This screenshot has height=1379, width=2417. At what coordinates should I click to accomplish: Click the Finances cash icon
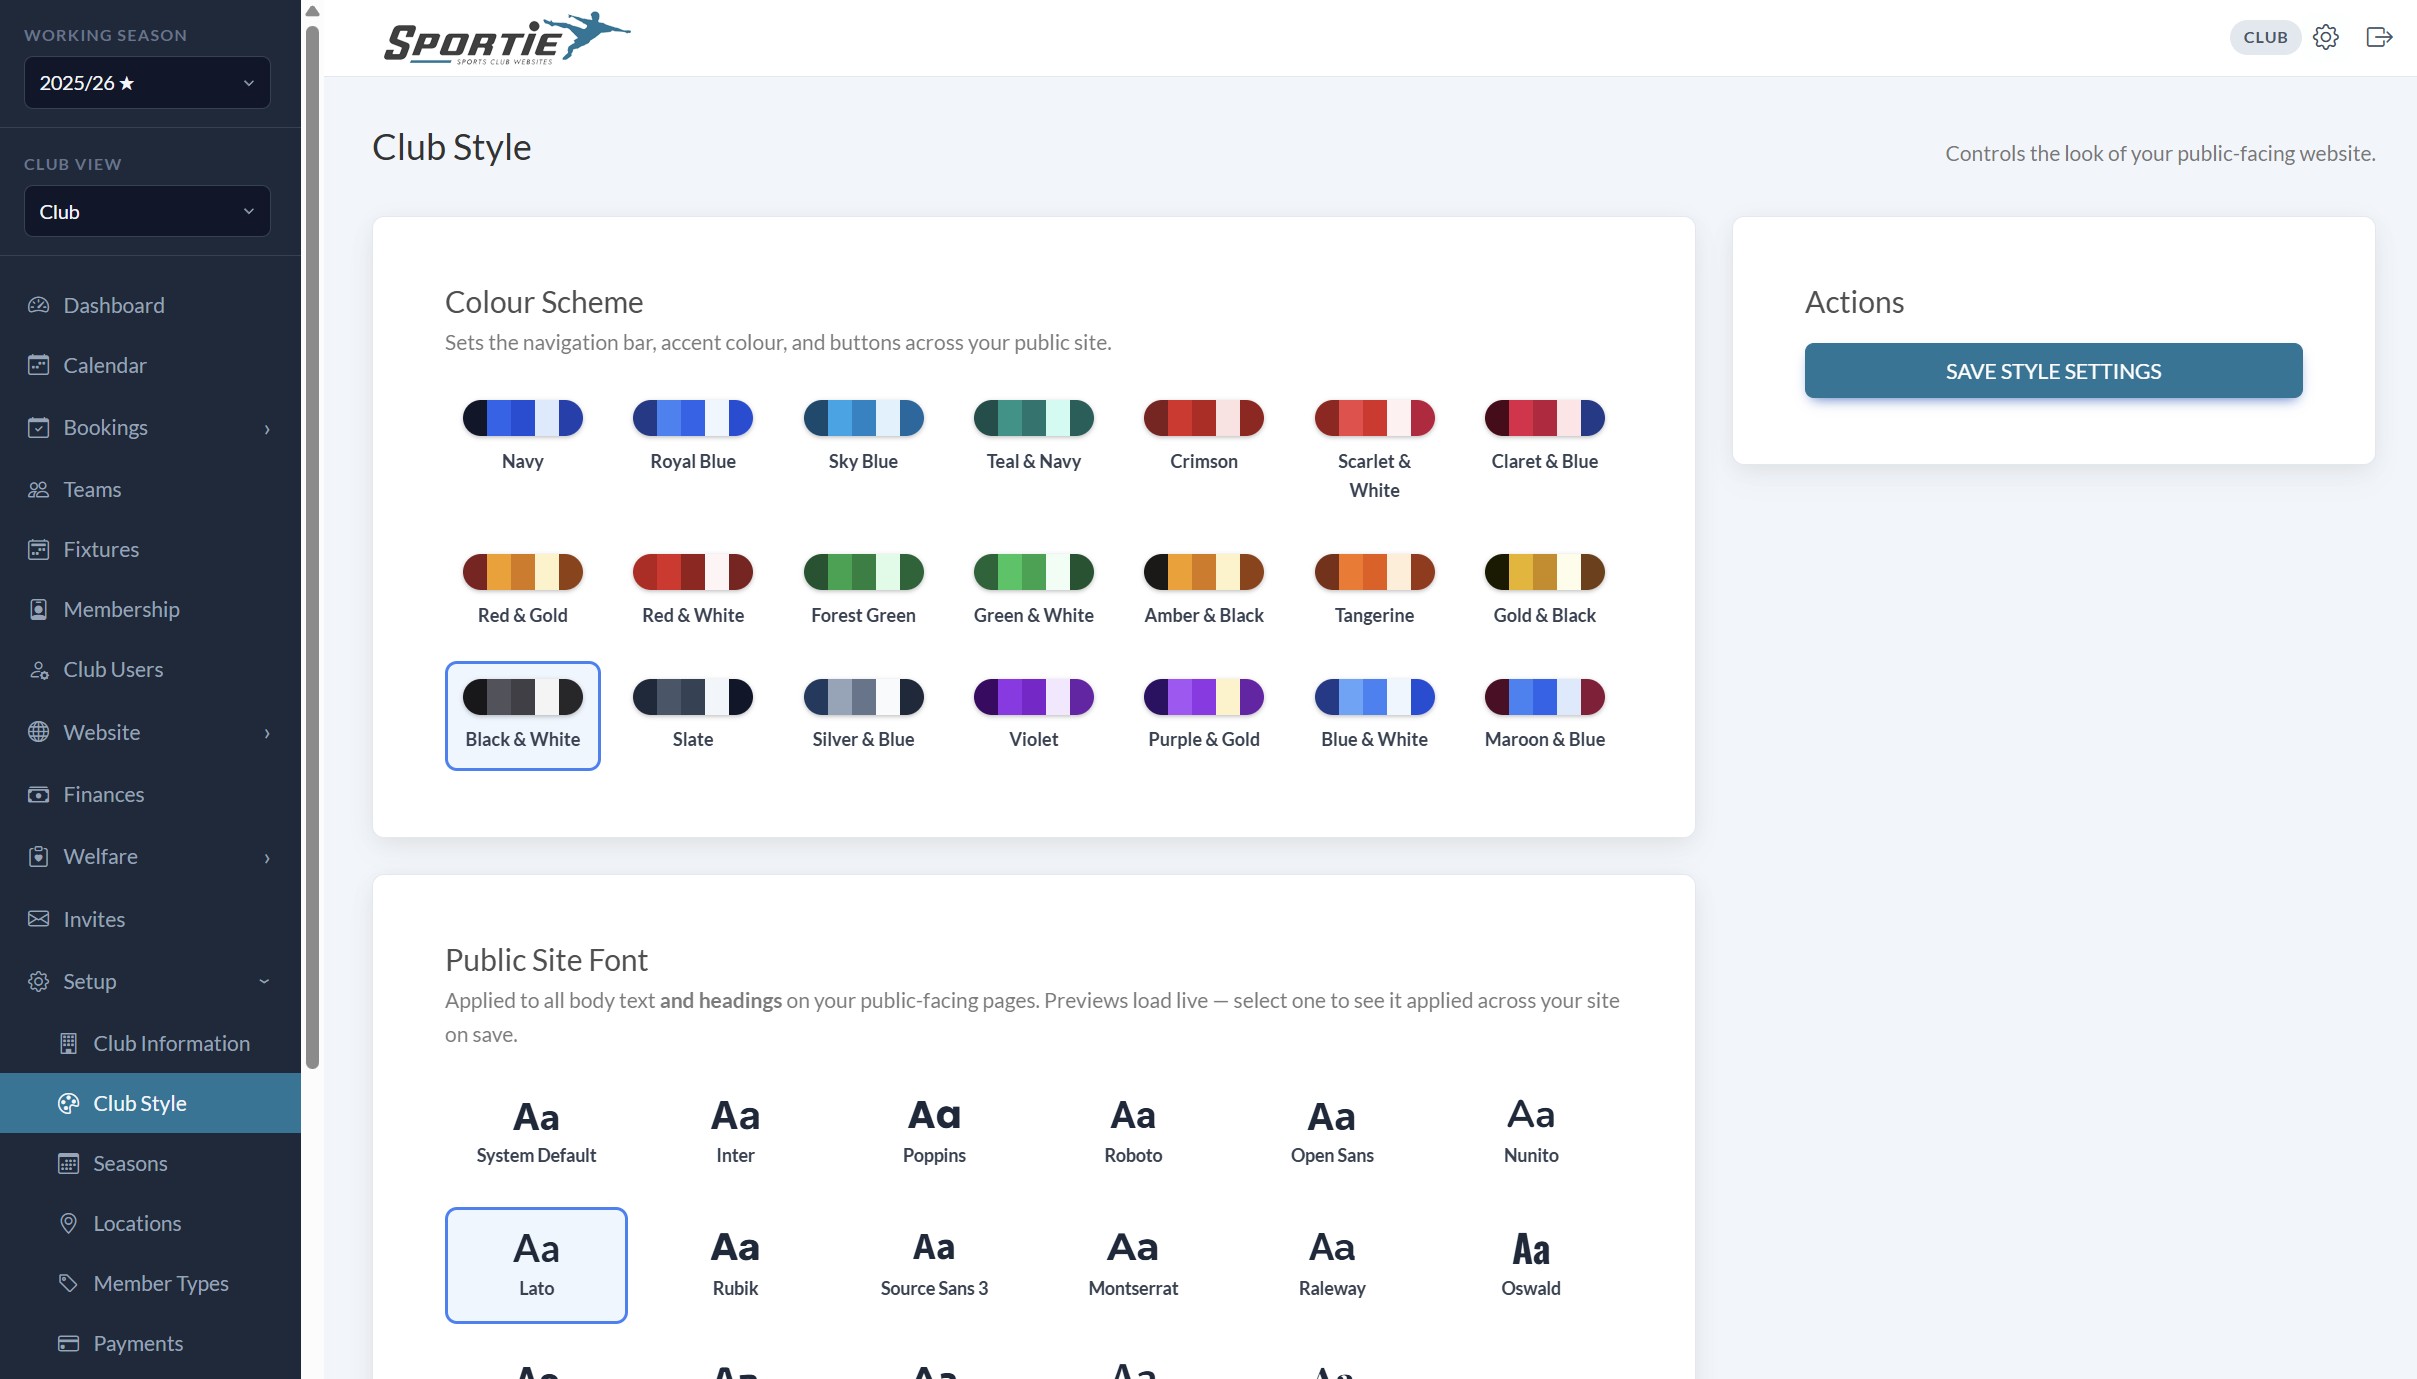(x=38, y=794)
